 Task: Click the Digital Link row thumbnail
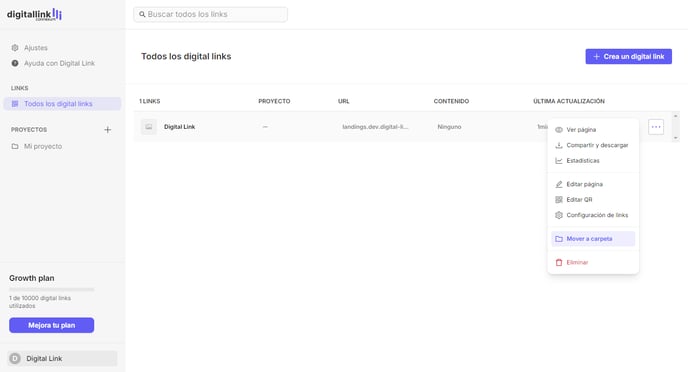pyautogui.click(x=149, y=127)
